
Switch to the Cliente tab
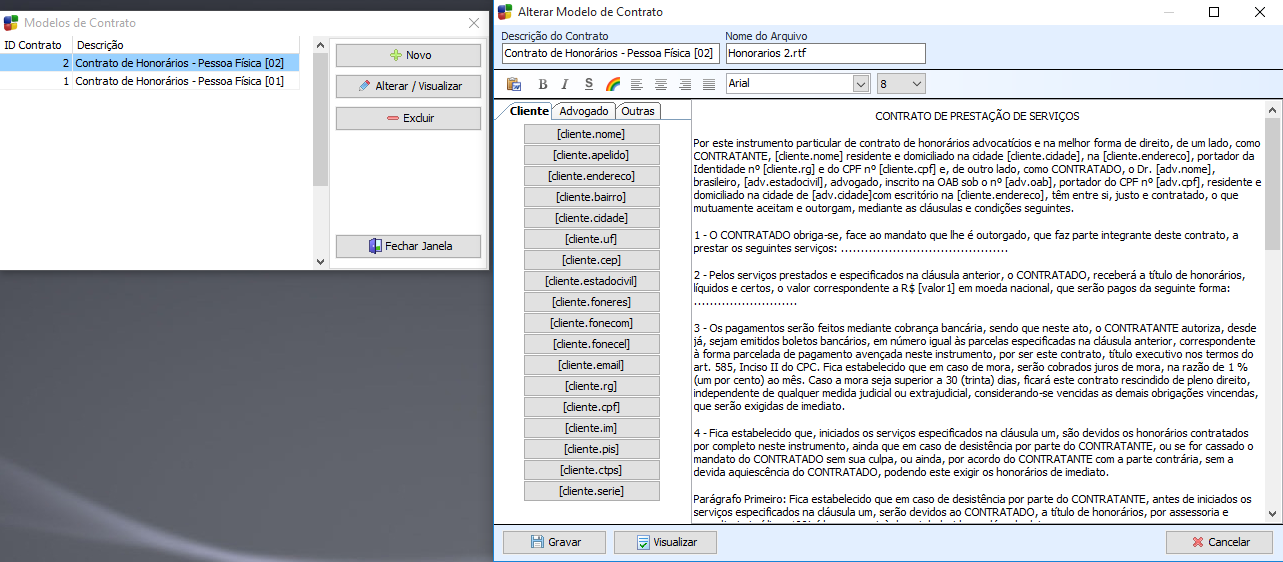coord(529,111)
